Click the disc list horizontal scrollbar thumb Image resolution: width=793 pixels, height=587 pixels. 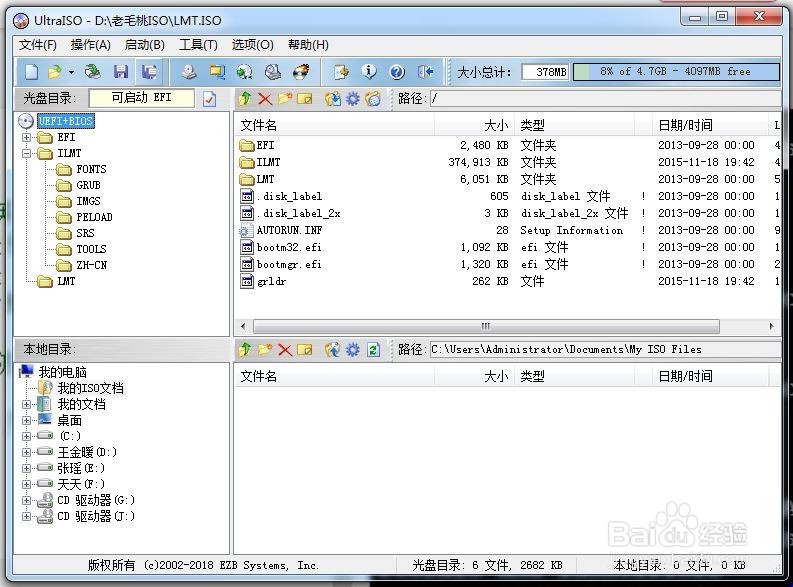click(486, 326)
